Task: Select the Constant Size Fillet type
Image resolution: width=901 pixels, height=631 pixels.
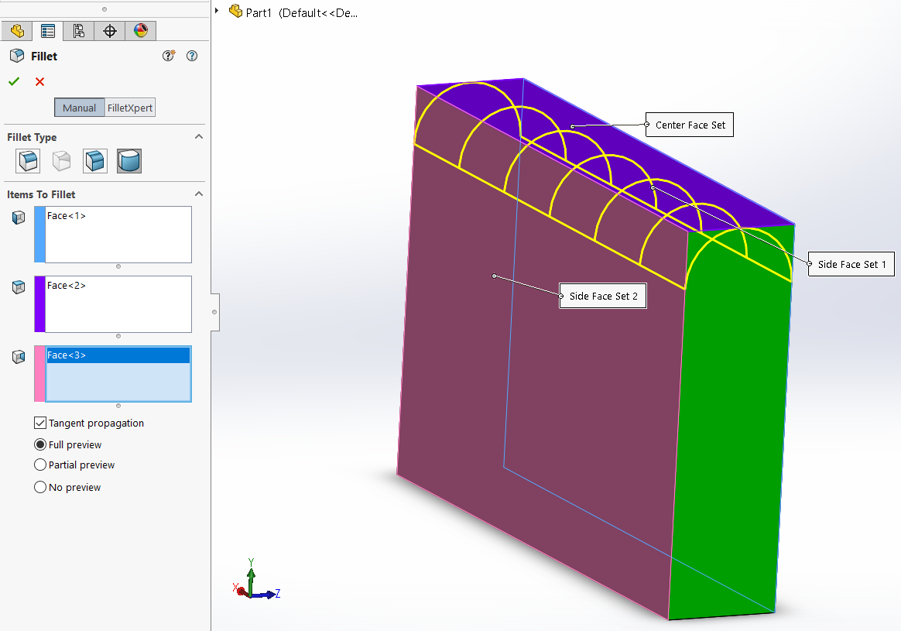Action: [28, 160]
